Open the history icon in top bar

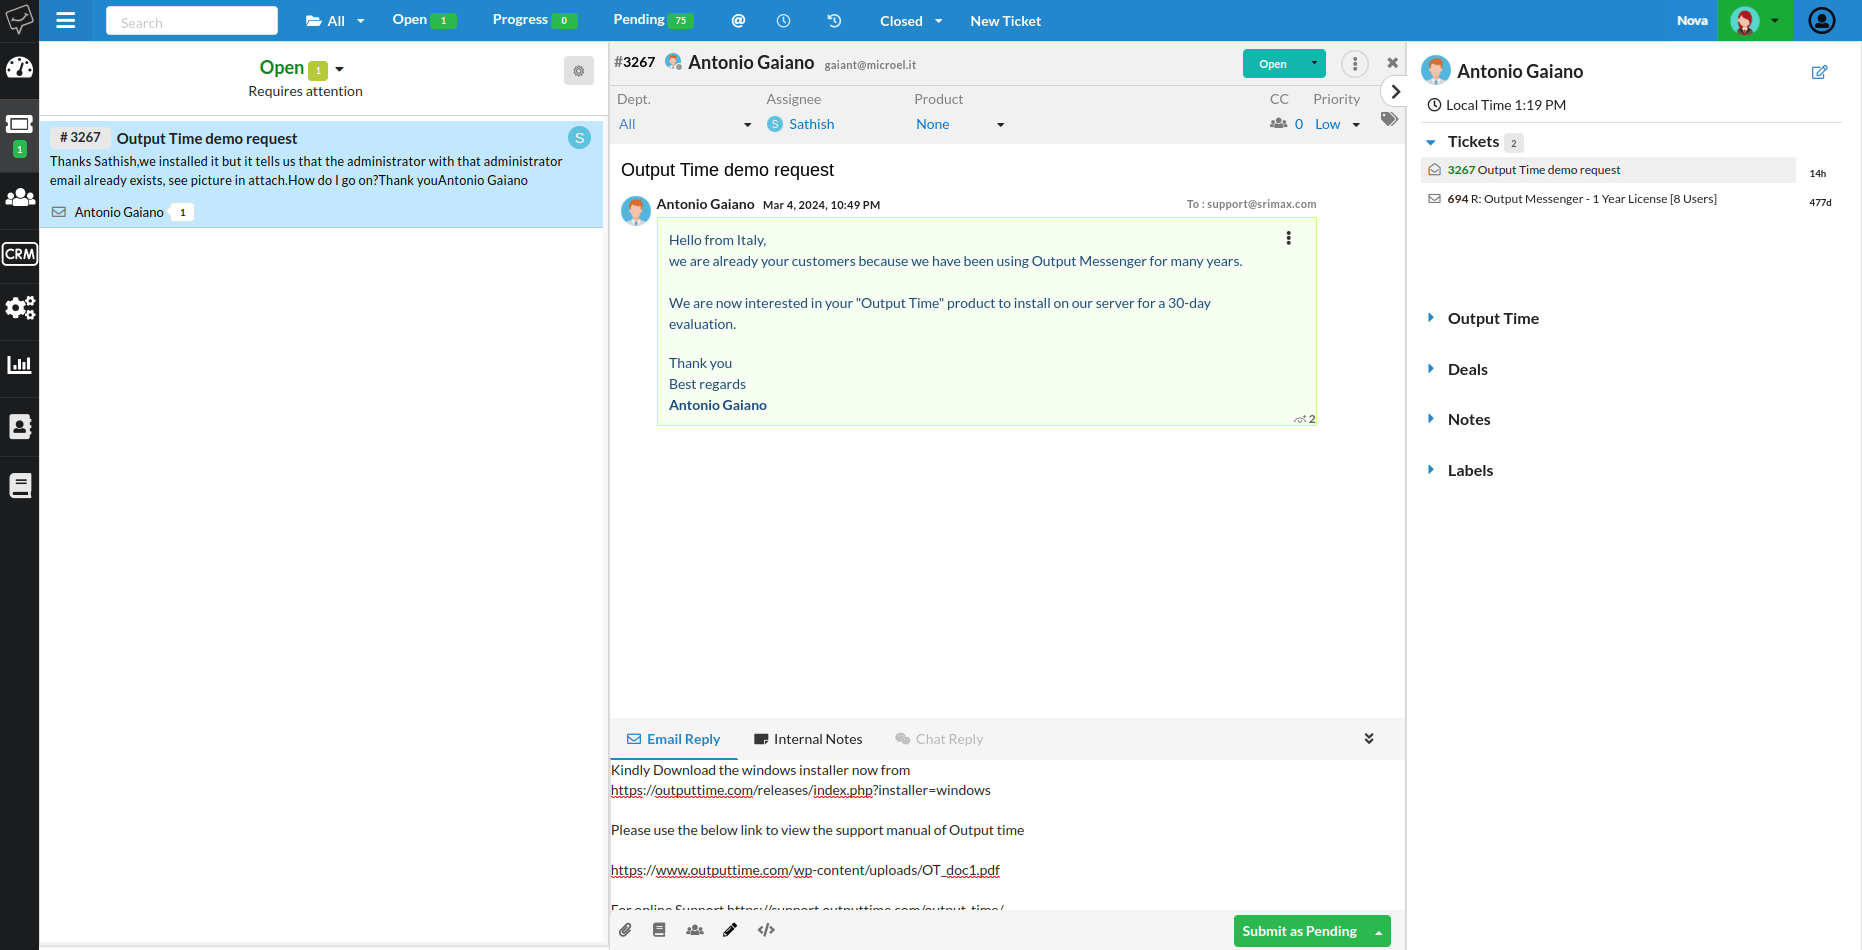coord(834,20)
